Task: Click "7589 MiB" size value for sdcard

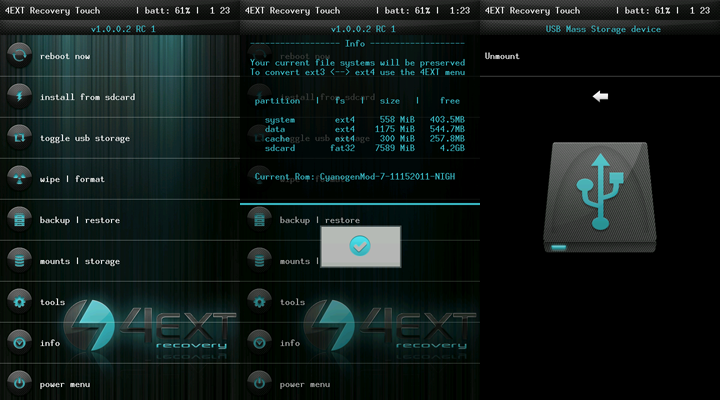Action: (x=395, y=148)
